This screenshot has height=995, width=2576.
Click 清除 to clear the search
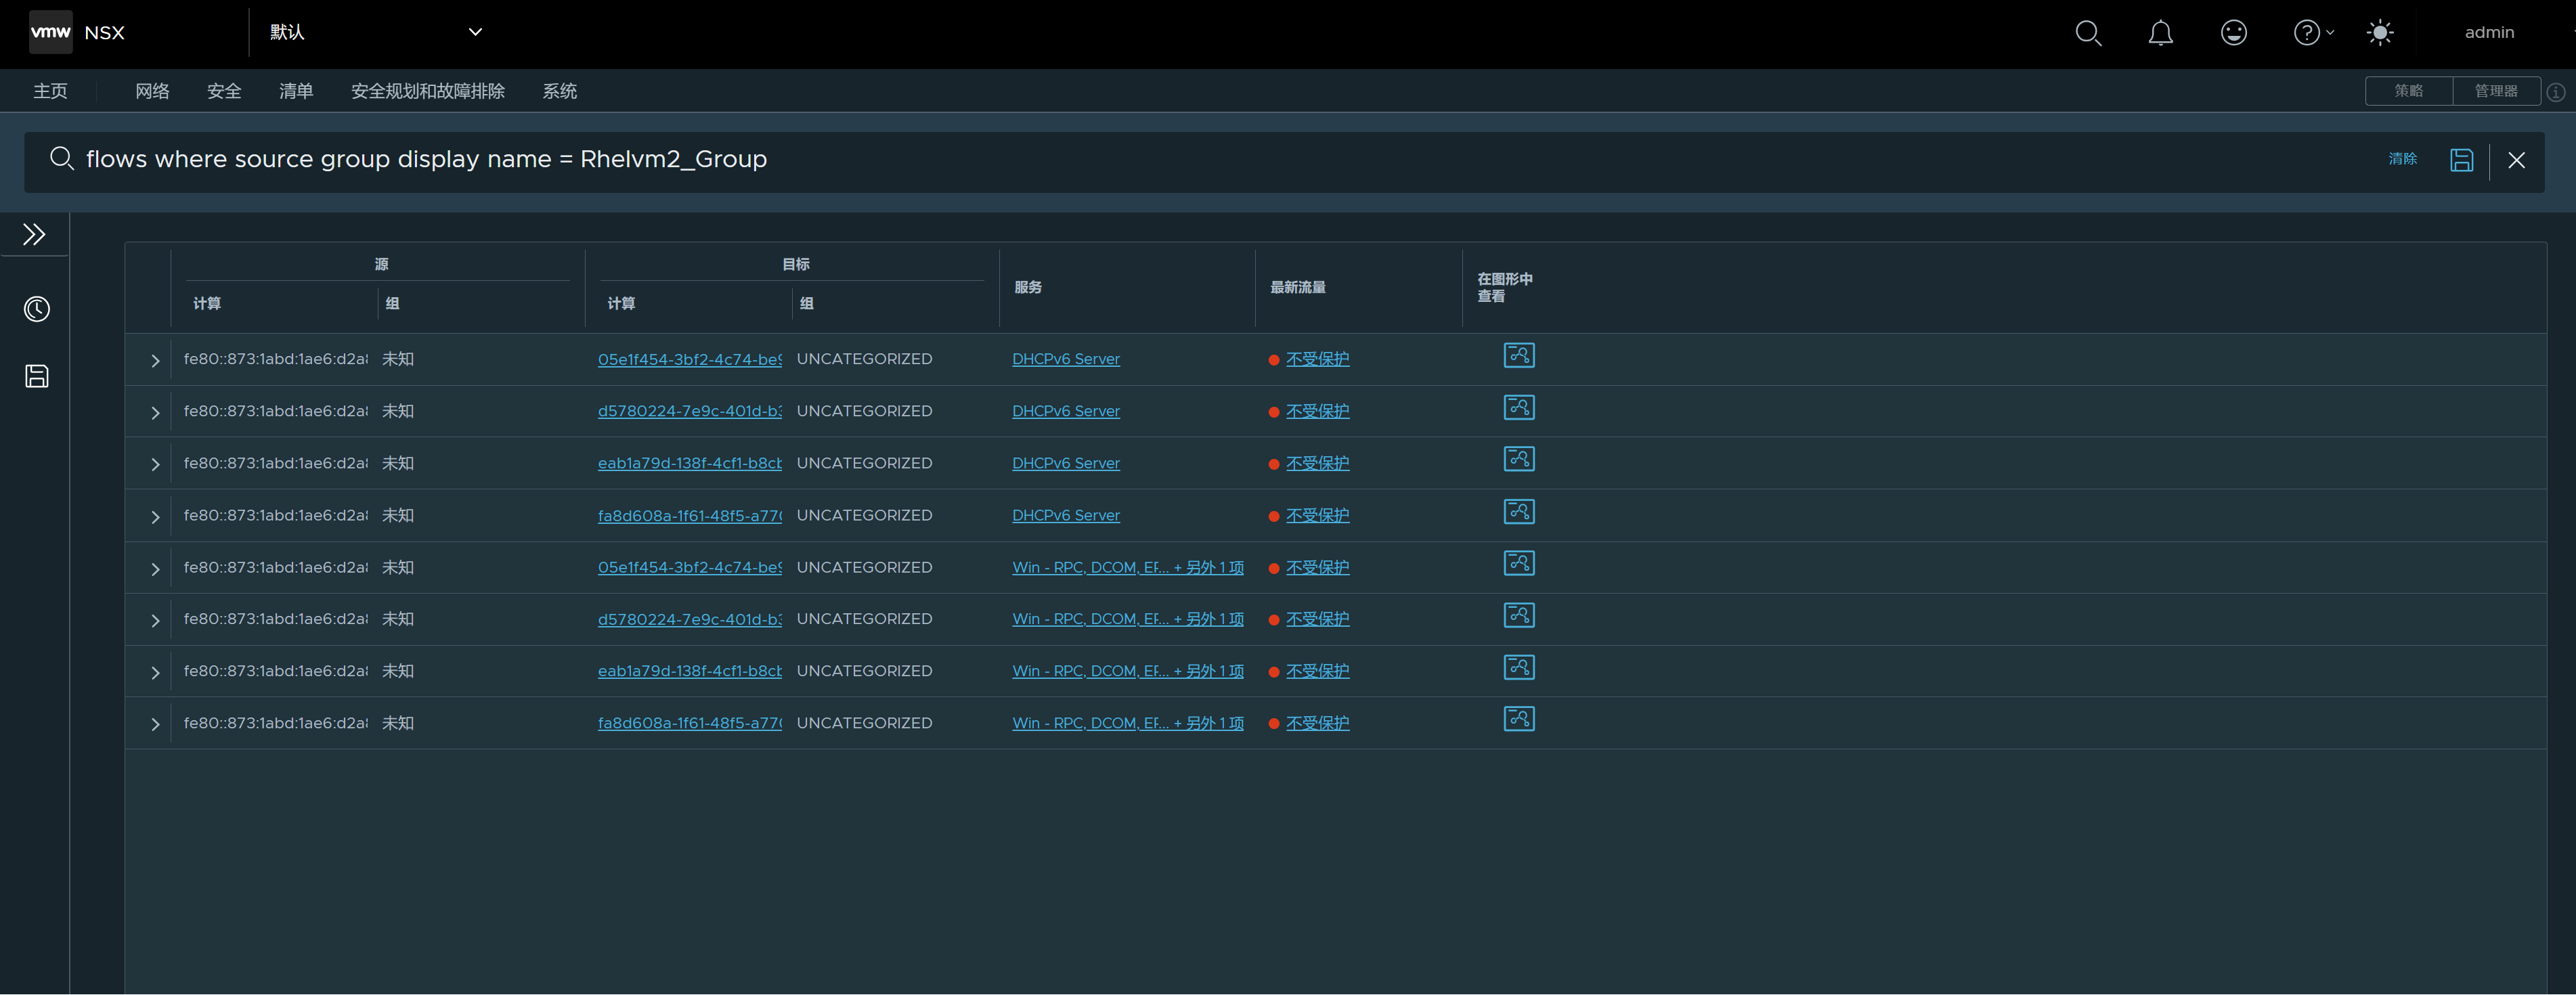2402,159
